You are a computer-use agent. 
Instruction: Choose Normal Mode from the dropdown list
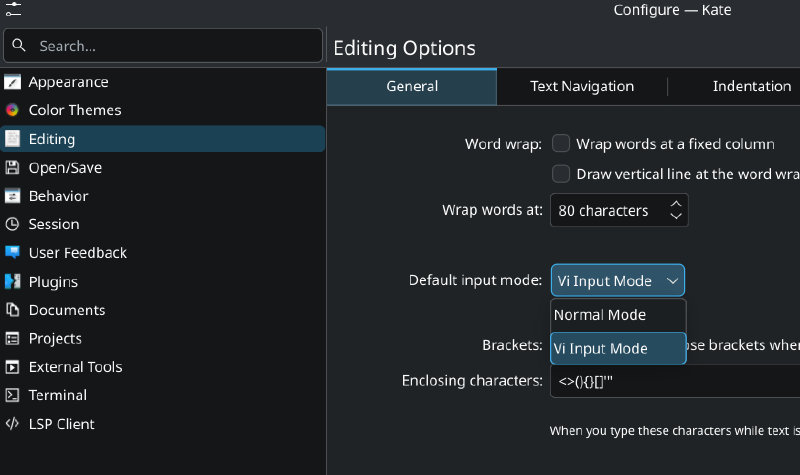tap(618, 315)
